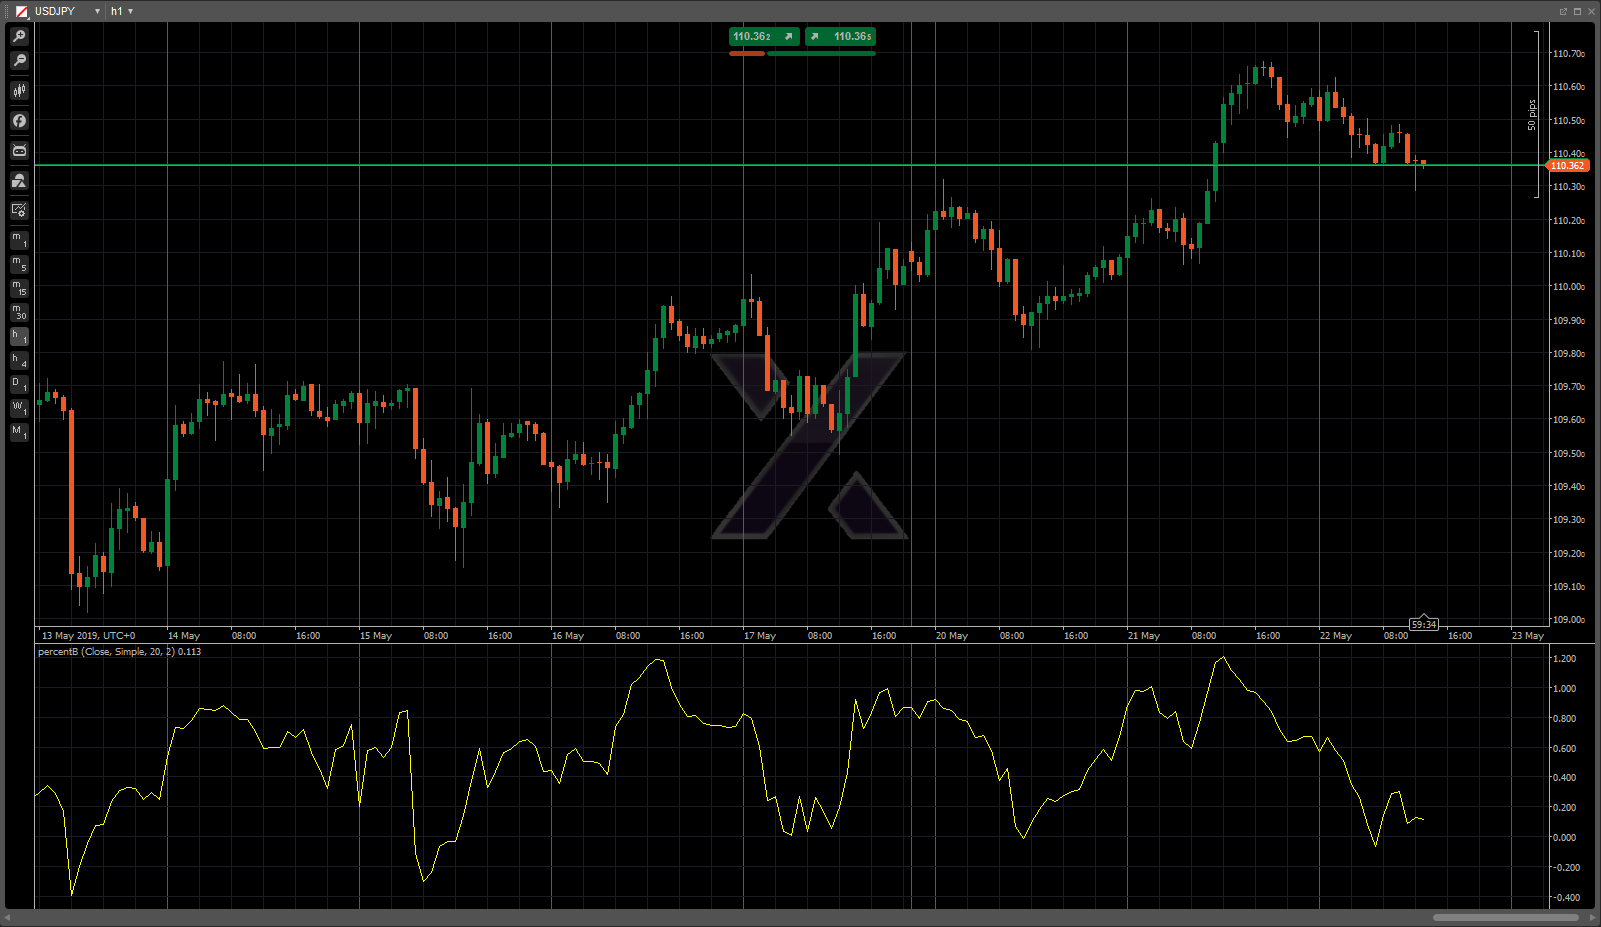Image resolution: width=1601 pixels, height=927 pixels.
Task: Click the horizontal scrollbar thumb at bottom
Action: pyautogui.click(x=1505, y=917)
